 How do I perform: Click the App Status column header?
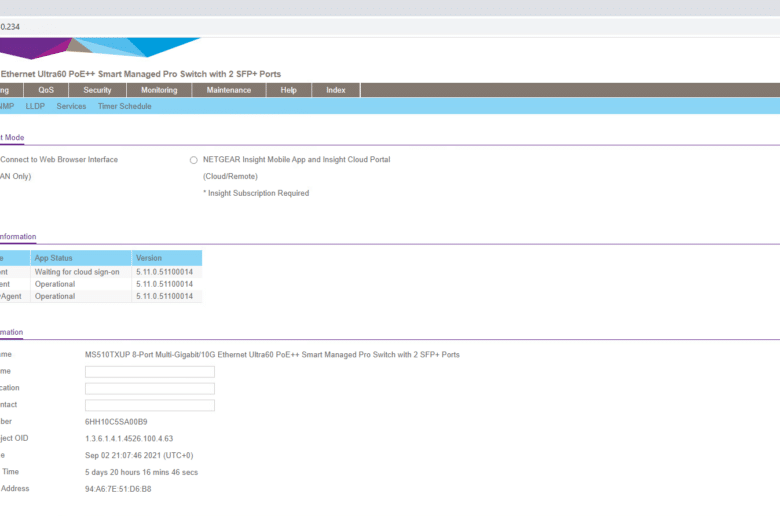pos(81,258)
